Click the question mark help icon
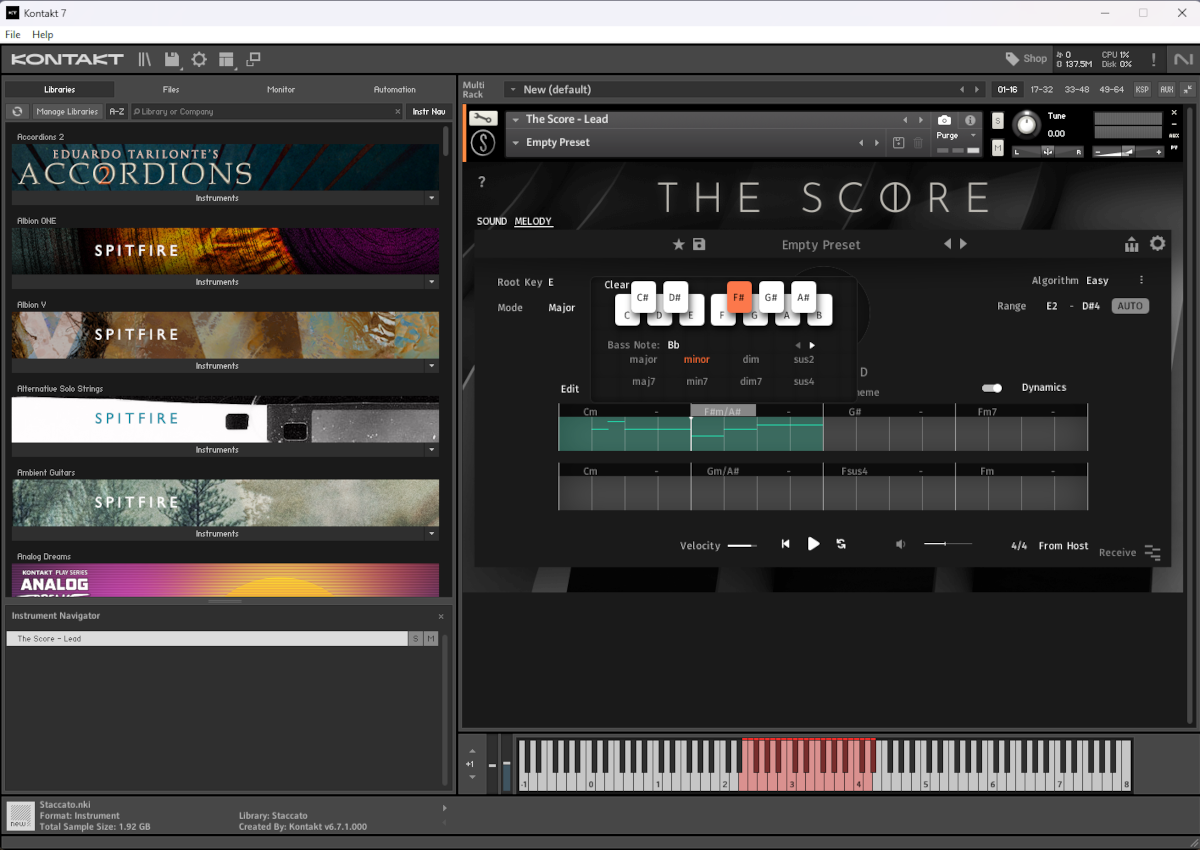 pos(482,182)
